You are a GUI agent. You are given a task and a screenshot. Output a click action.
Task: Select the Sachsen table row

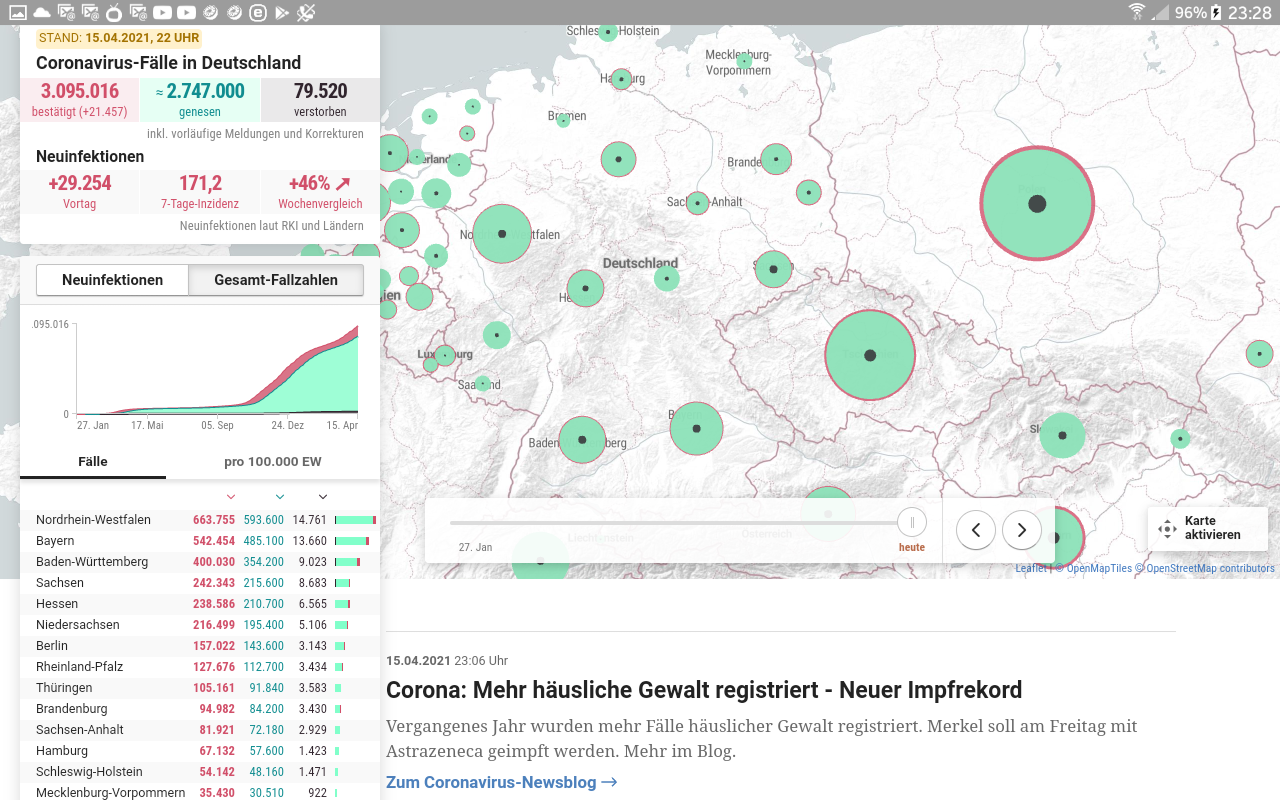pyautogui.click(x=200, y=582)
